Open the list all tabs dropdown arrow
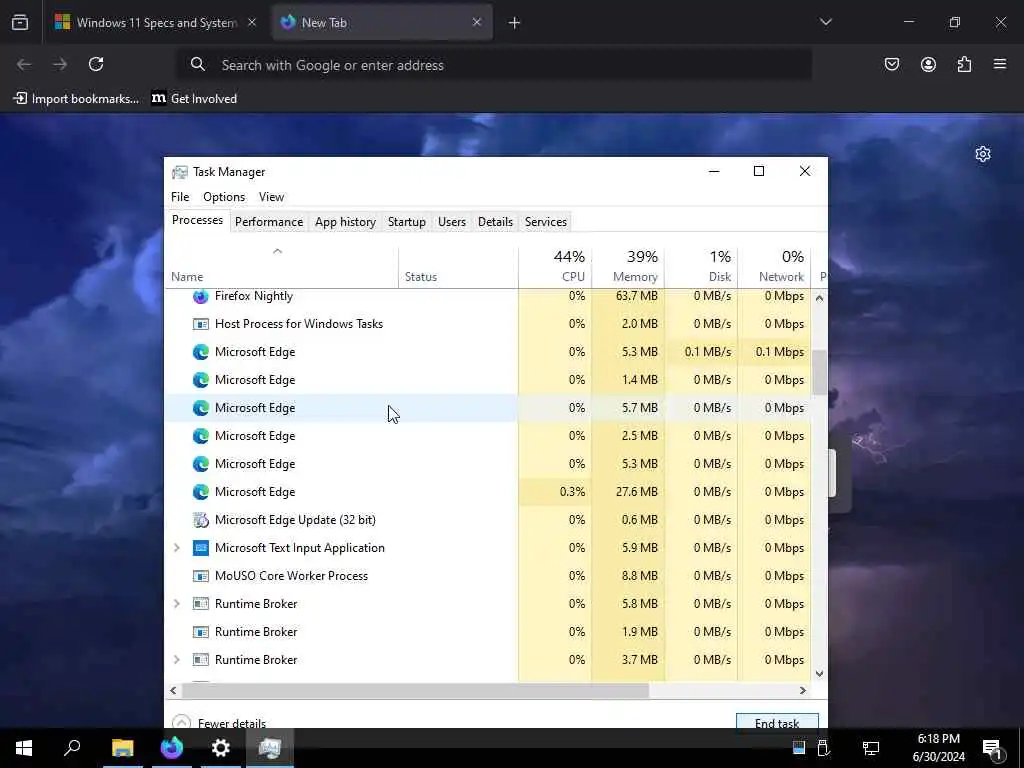 pyautogui.click(x=825, y=22)
